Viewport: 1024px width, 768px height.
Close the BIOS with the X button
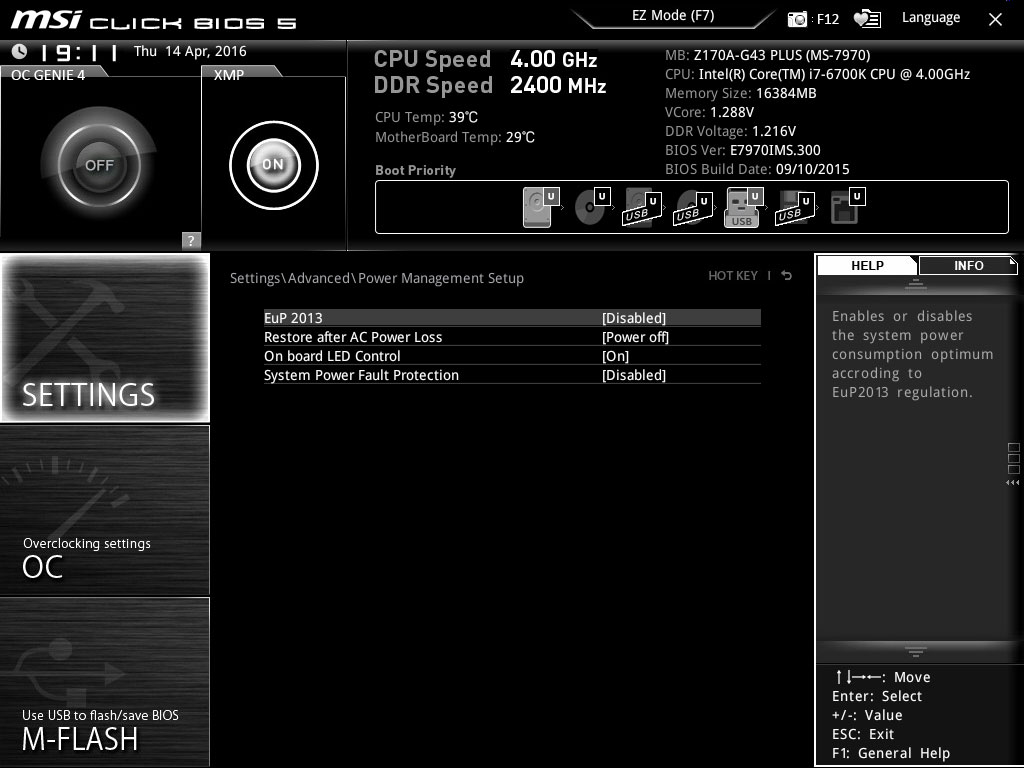tap(995, 20)
